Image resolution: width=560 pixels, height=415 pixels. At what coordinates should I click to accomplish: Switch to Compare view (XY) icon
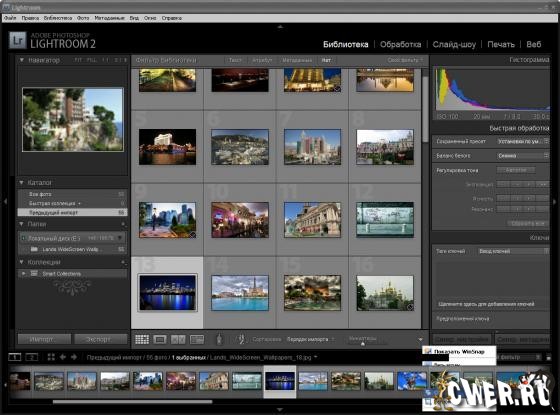178,339
